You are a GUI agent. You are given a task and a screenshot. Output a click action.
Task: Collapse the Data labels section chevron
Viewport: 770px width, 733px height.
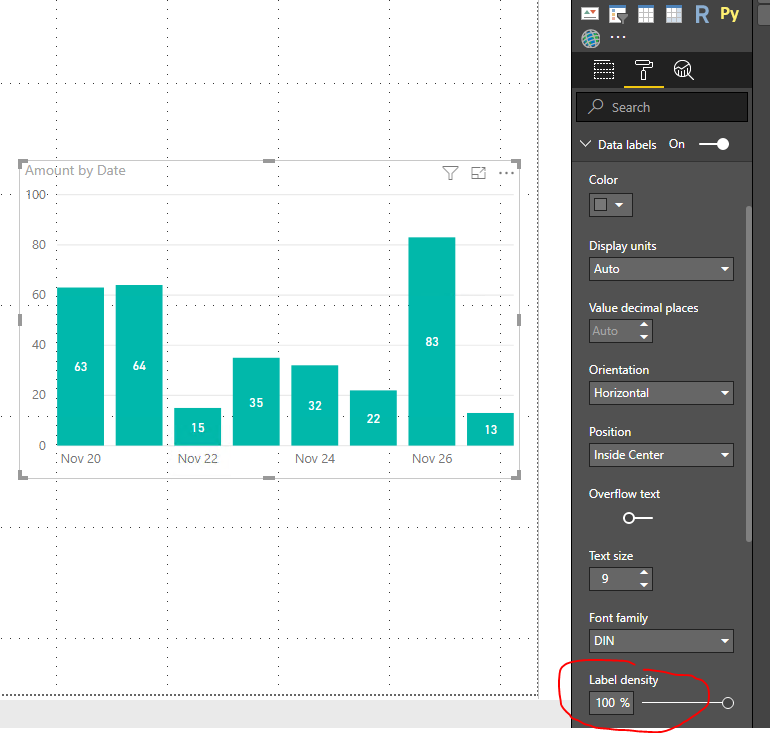pos(585,144)
